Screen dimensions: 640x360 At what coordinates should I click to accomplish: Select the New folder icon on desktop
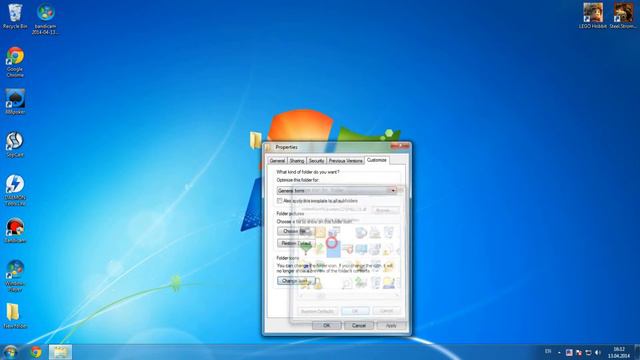click(x=15, y=316)
